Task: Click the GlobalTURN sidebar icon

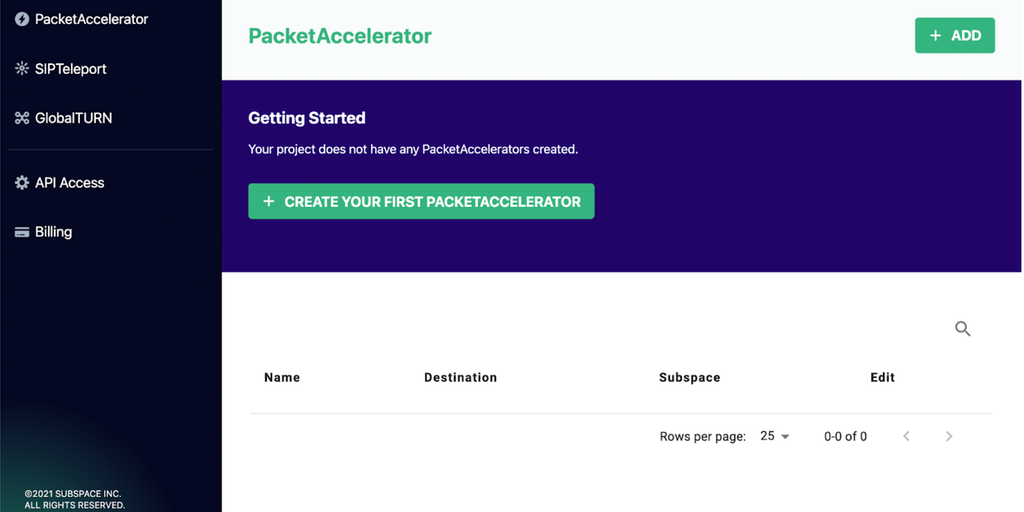Action: (22, 118)
